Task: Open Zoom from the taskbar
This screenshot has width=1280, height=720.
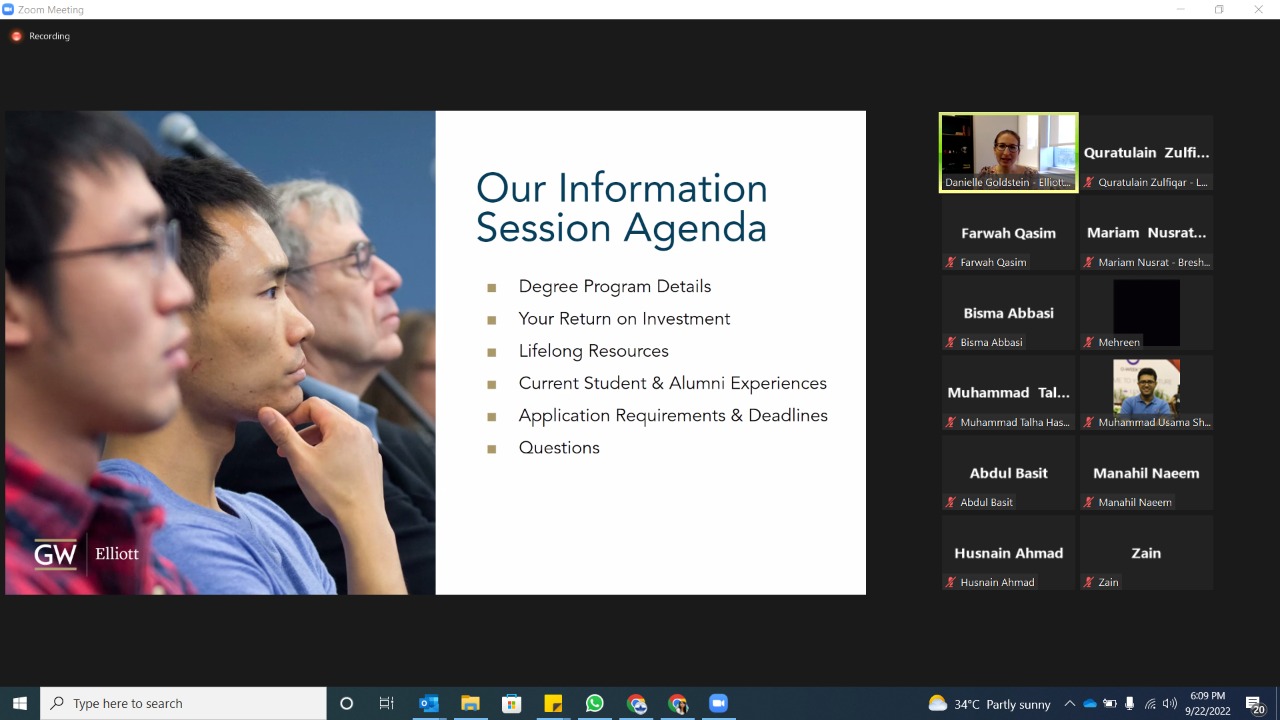Action: [x=718, y=703]
